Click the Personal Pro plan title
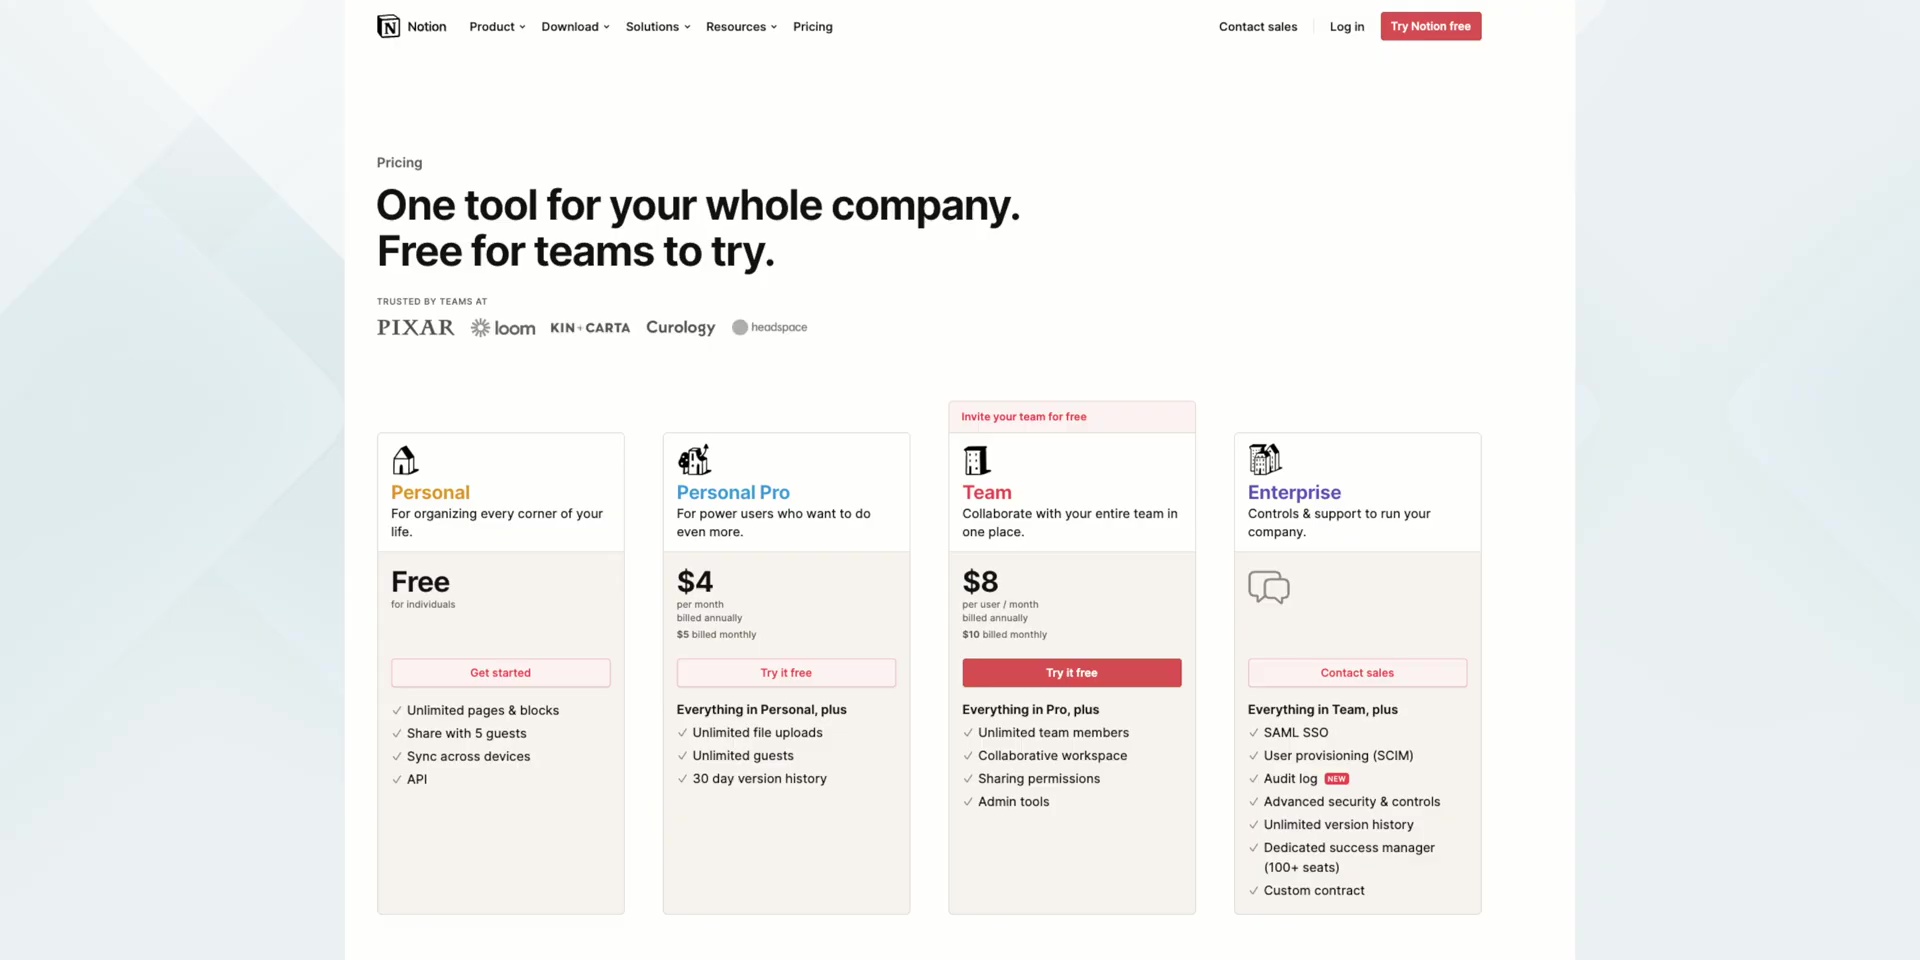Viewport: 1920px width, 960px height. 733,492
